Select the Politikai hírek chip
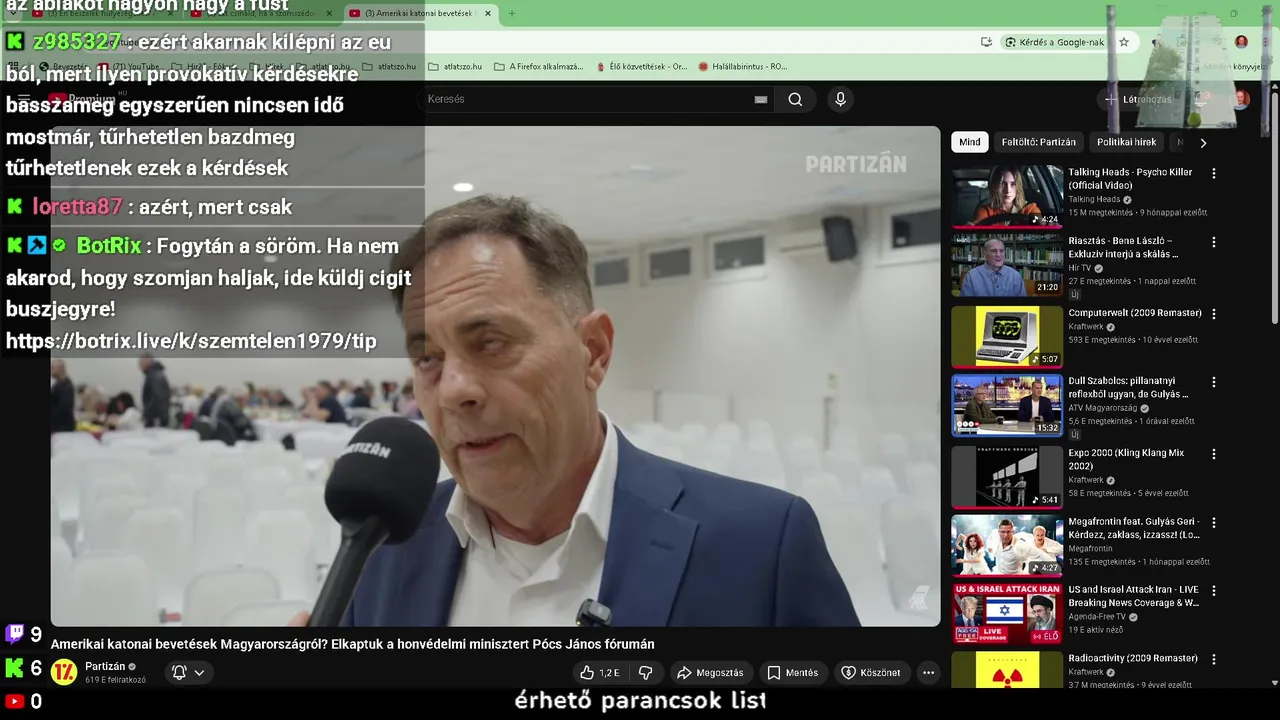 point(1126,142)
